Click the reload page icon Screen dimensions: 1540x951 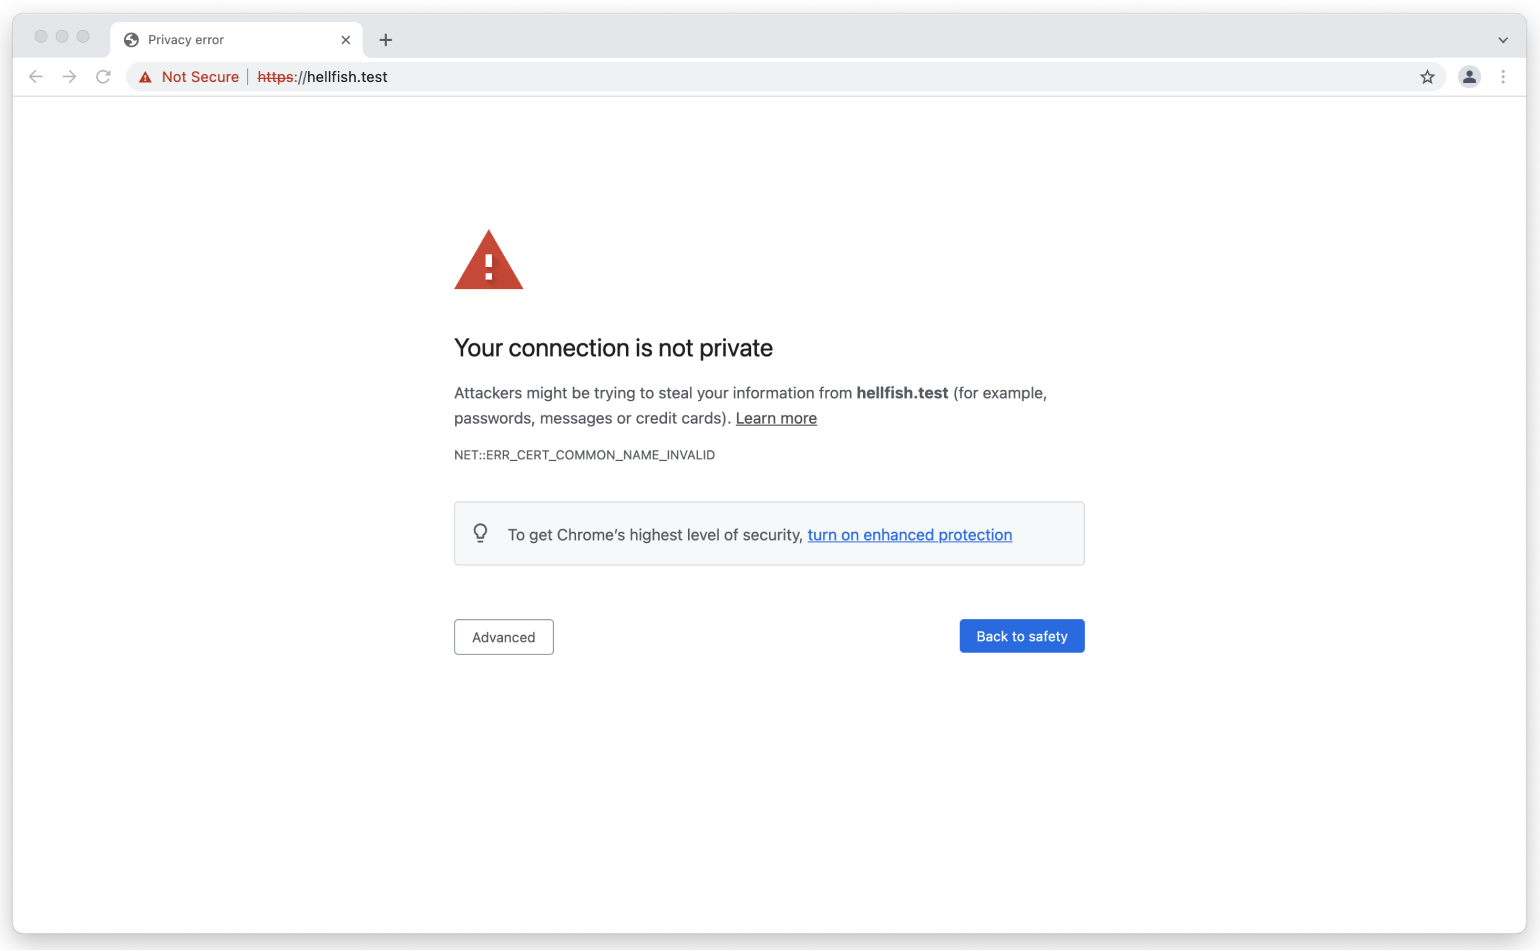[x=103, y=76]
